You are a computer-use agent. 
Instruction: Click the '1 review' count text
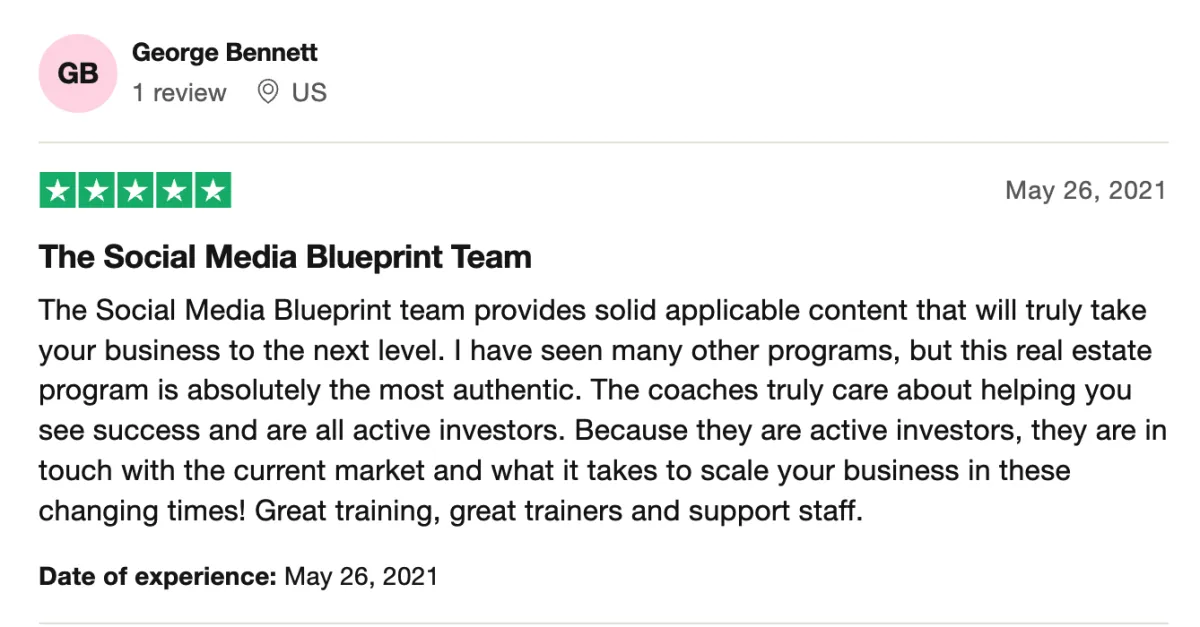tap(179, 93)
